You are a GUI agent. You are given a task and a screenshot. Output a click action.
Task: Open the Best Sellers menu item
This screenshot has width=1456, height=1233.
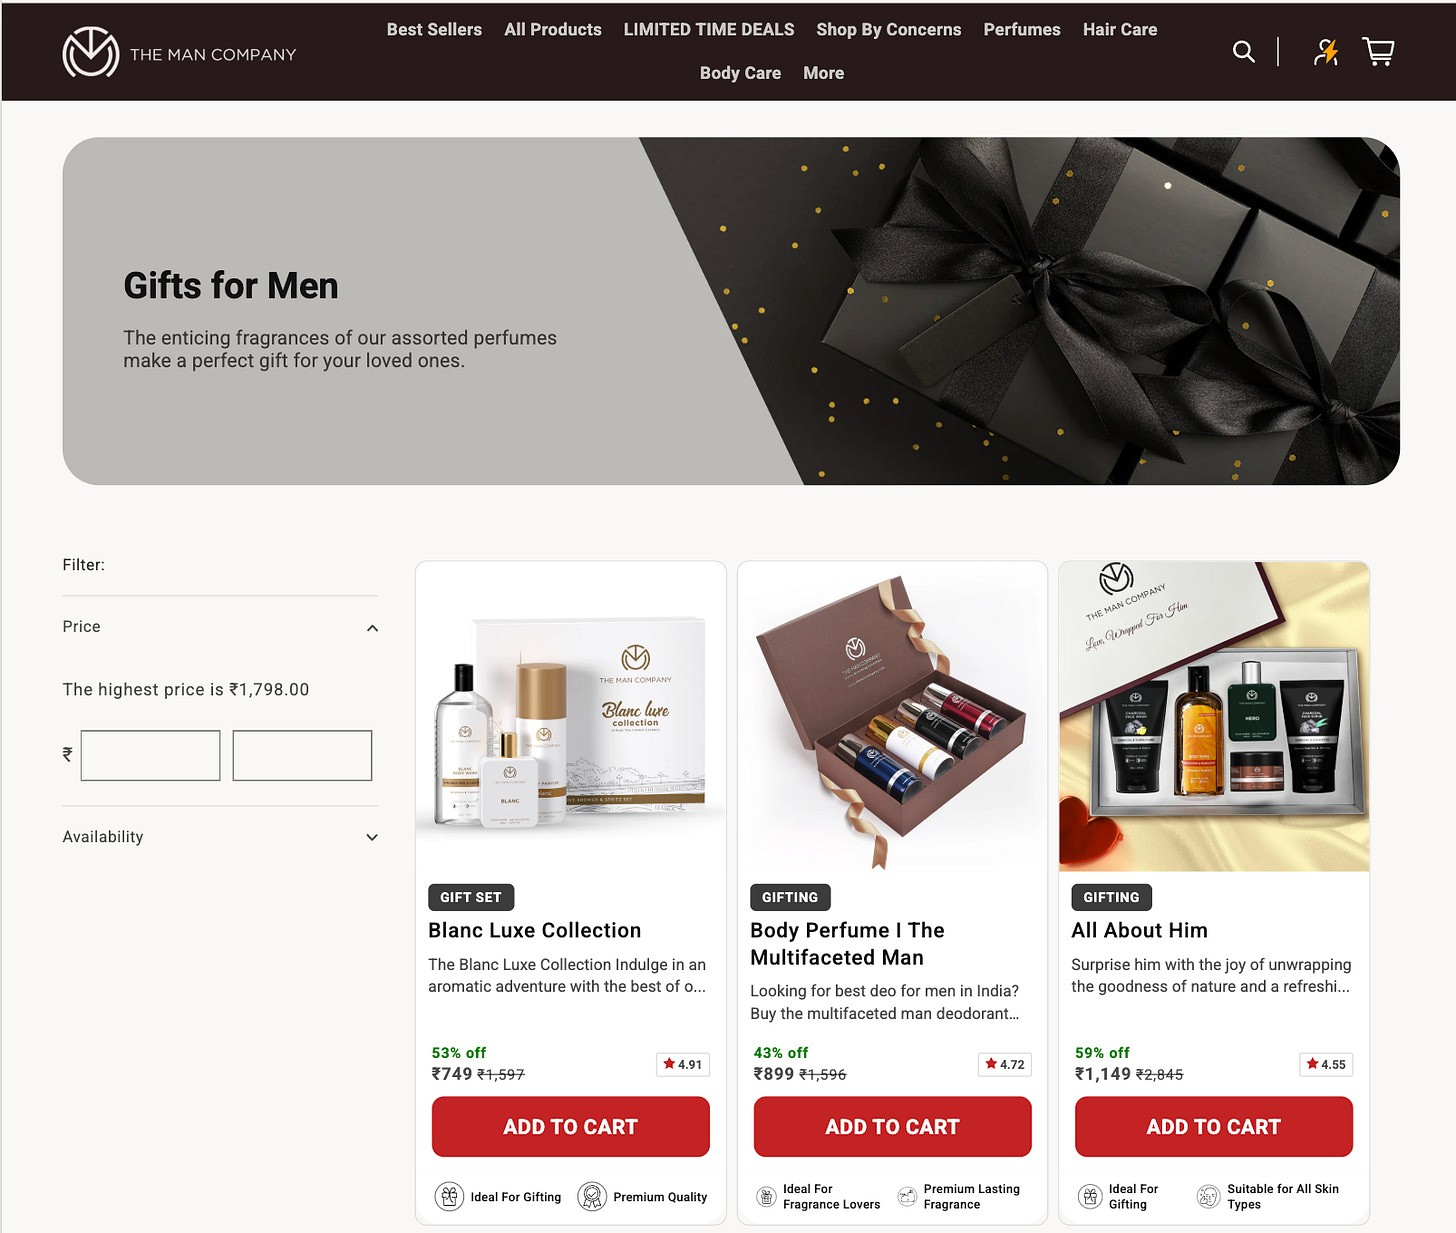[x=434, y=30]
